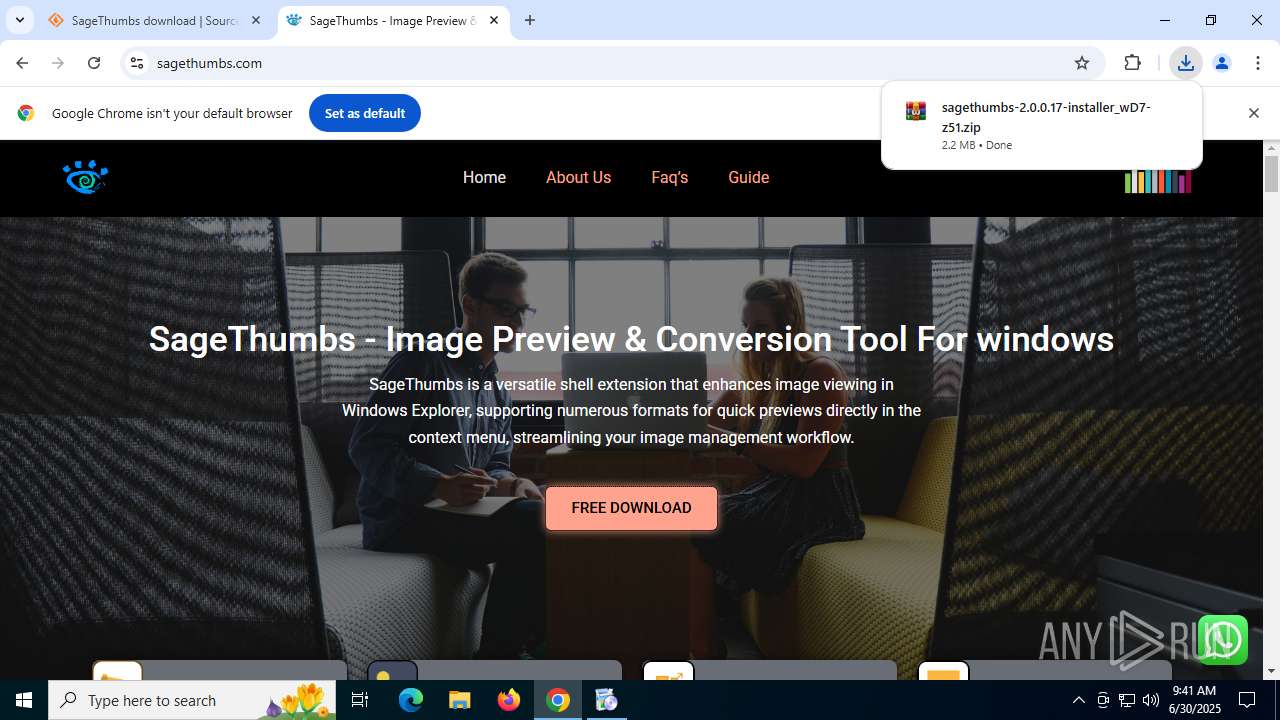Click the browser Back arrow
1280x720 pixels.
(x=22, y=63)
